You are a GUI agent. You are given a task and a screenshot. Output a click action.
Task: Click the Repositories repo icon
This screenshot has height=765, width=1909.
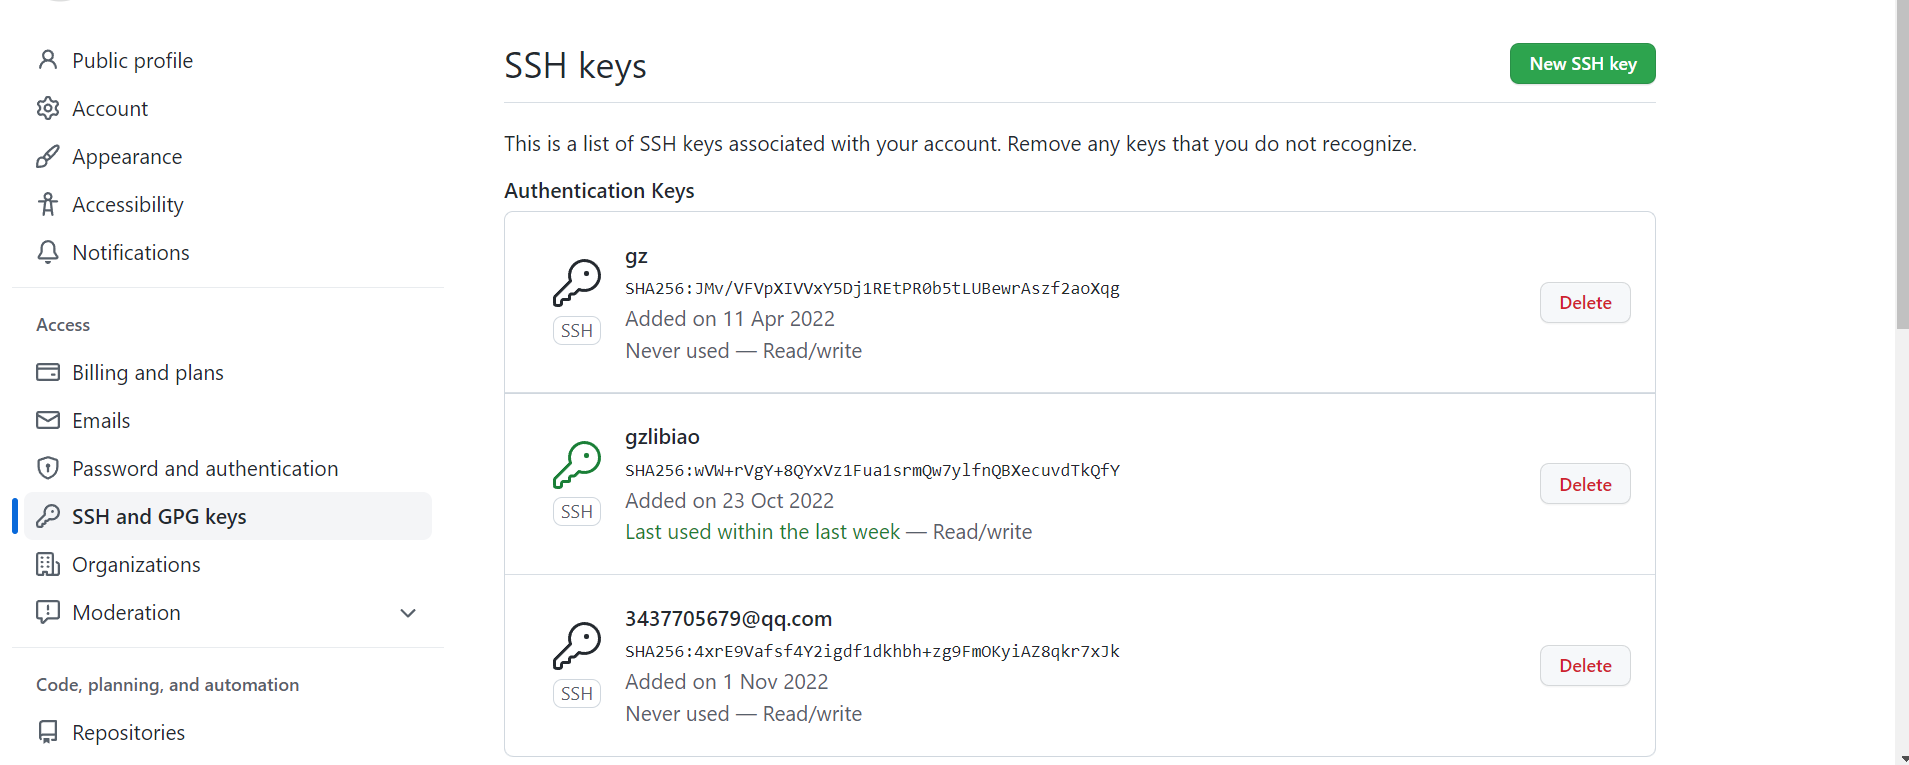[x=48, y=732]
